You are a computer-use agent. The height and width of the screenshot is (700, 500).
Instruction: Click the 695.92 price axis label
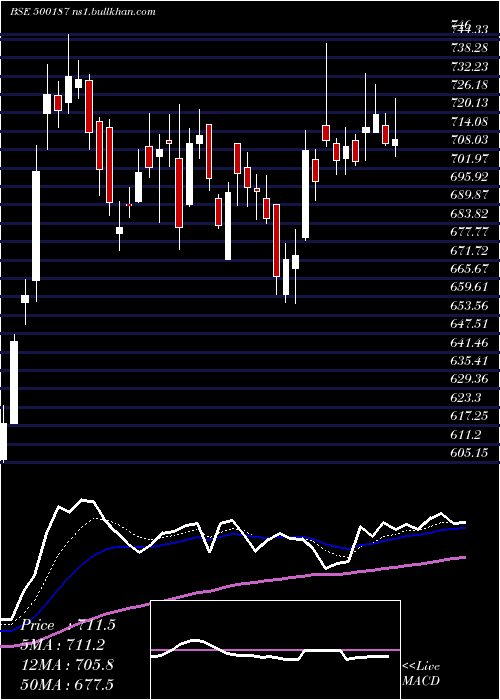tap(470, 177)
